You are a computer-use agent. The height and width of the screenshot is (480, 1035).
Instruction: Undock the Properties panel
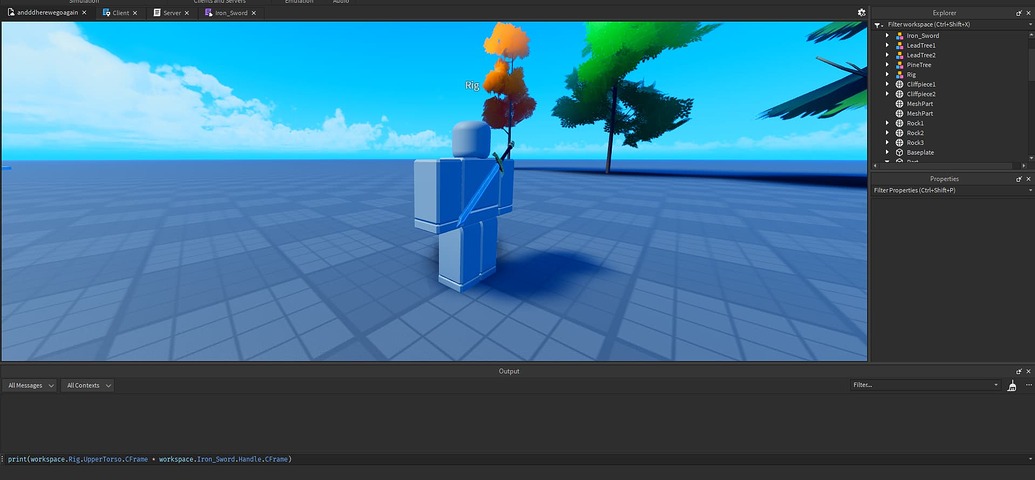click(x=1019, y=179)
